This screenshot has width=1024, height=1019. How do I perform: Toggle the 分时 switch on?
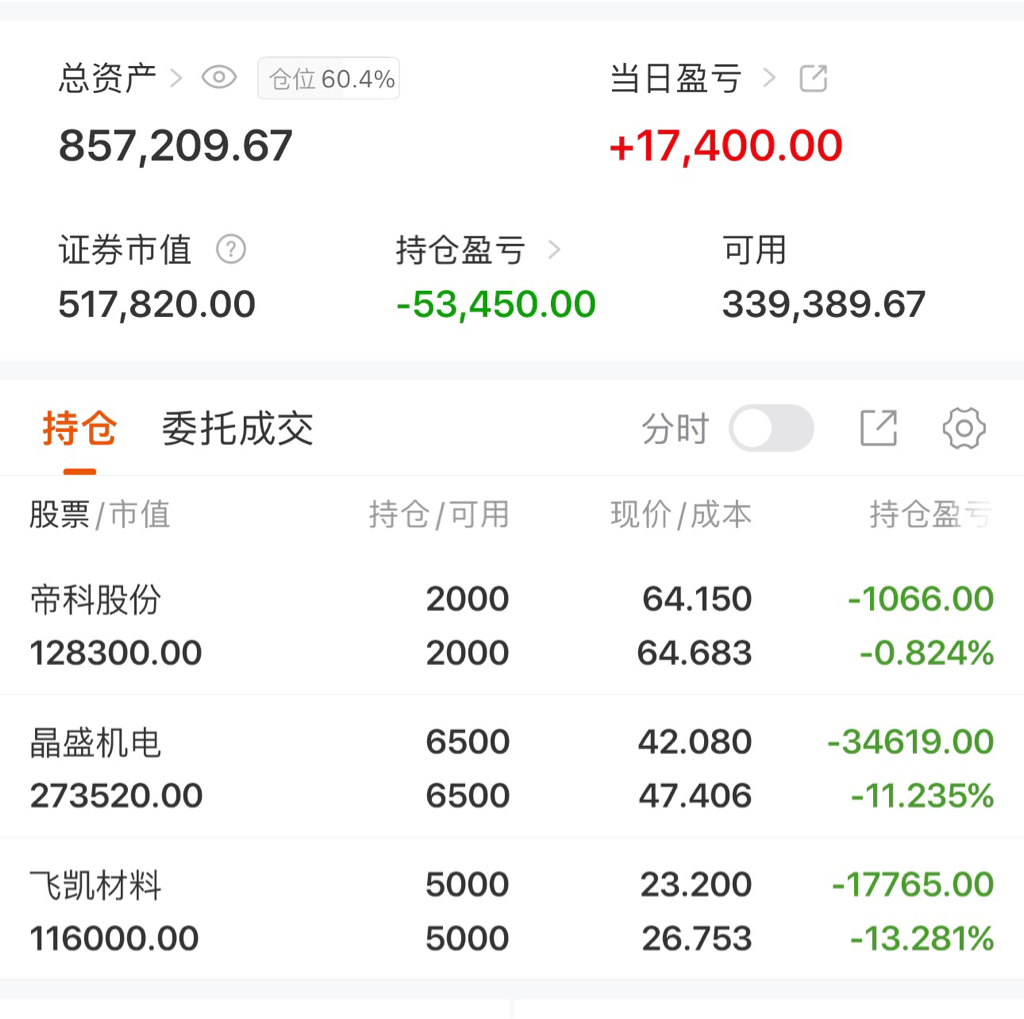pos(771,429)
